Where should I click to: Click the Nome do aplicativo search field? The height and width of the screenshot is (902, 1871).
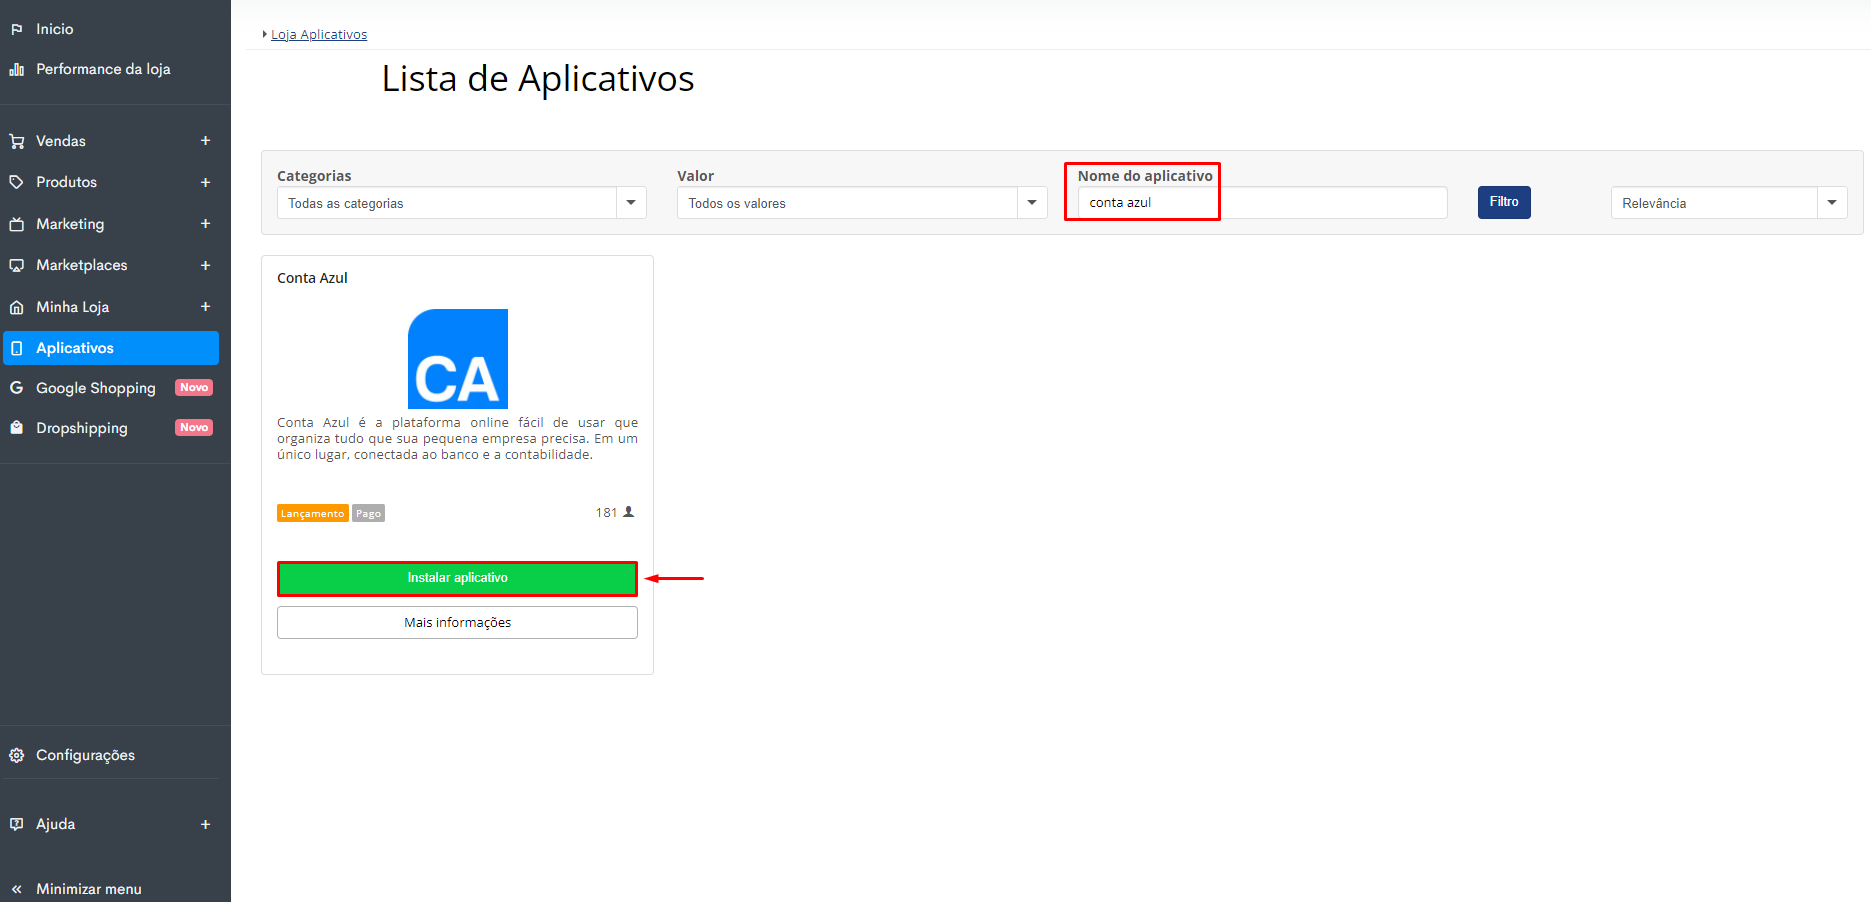coord(1263,202)
